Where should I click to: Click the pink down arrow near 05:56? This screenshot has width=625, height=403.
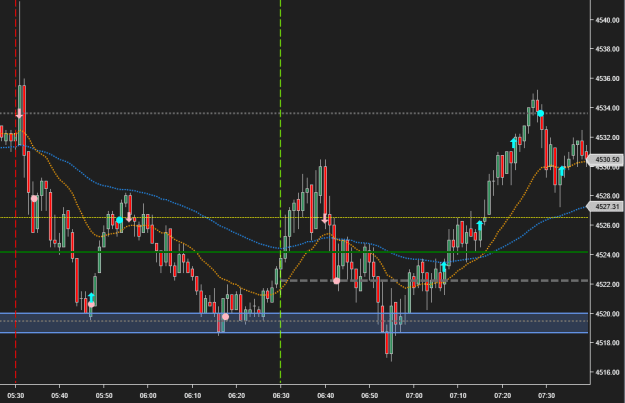point(129,217)
